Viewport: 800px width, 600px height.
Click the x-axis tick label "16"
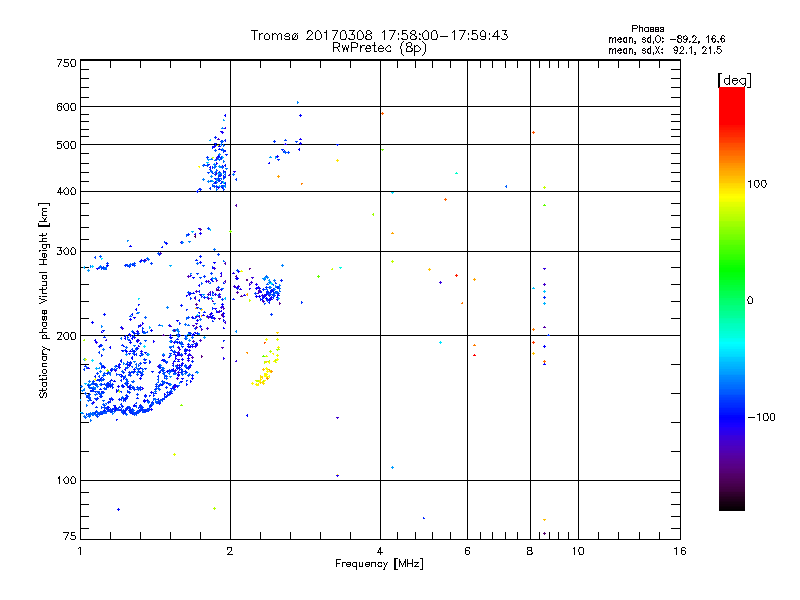click(680, 551)
